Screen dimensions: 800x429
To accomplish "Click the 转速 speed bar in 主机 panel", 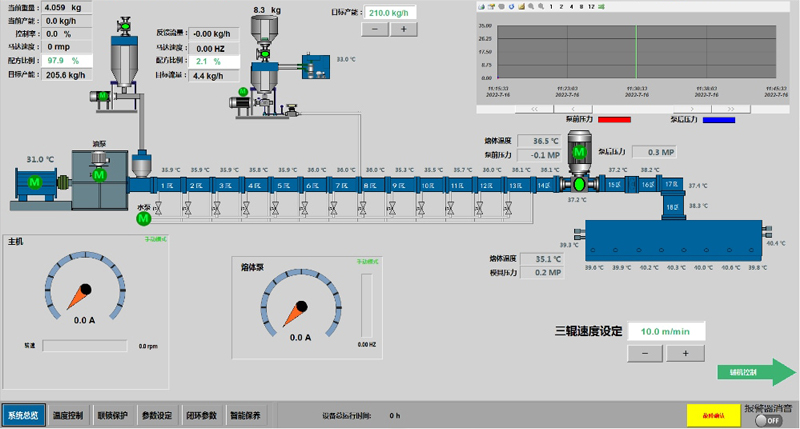I will coord(85,346).
